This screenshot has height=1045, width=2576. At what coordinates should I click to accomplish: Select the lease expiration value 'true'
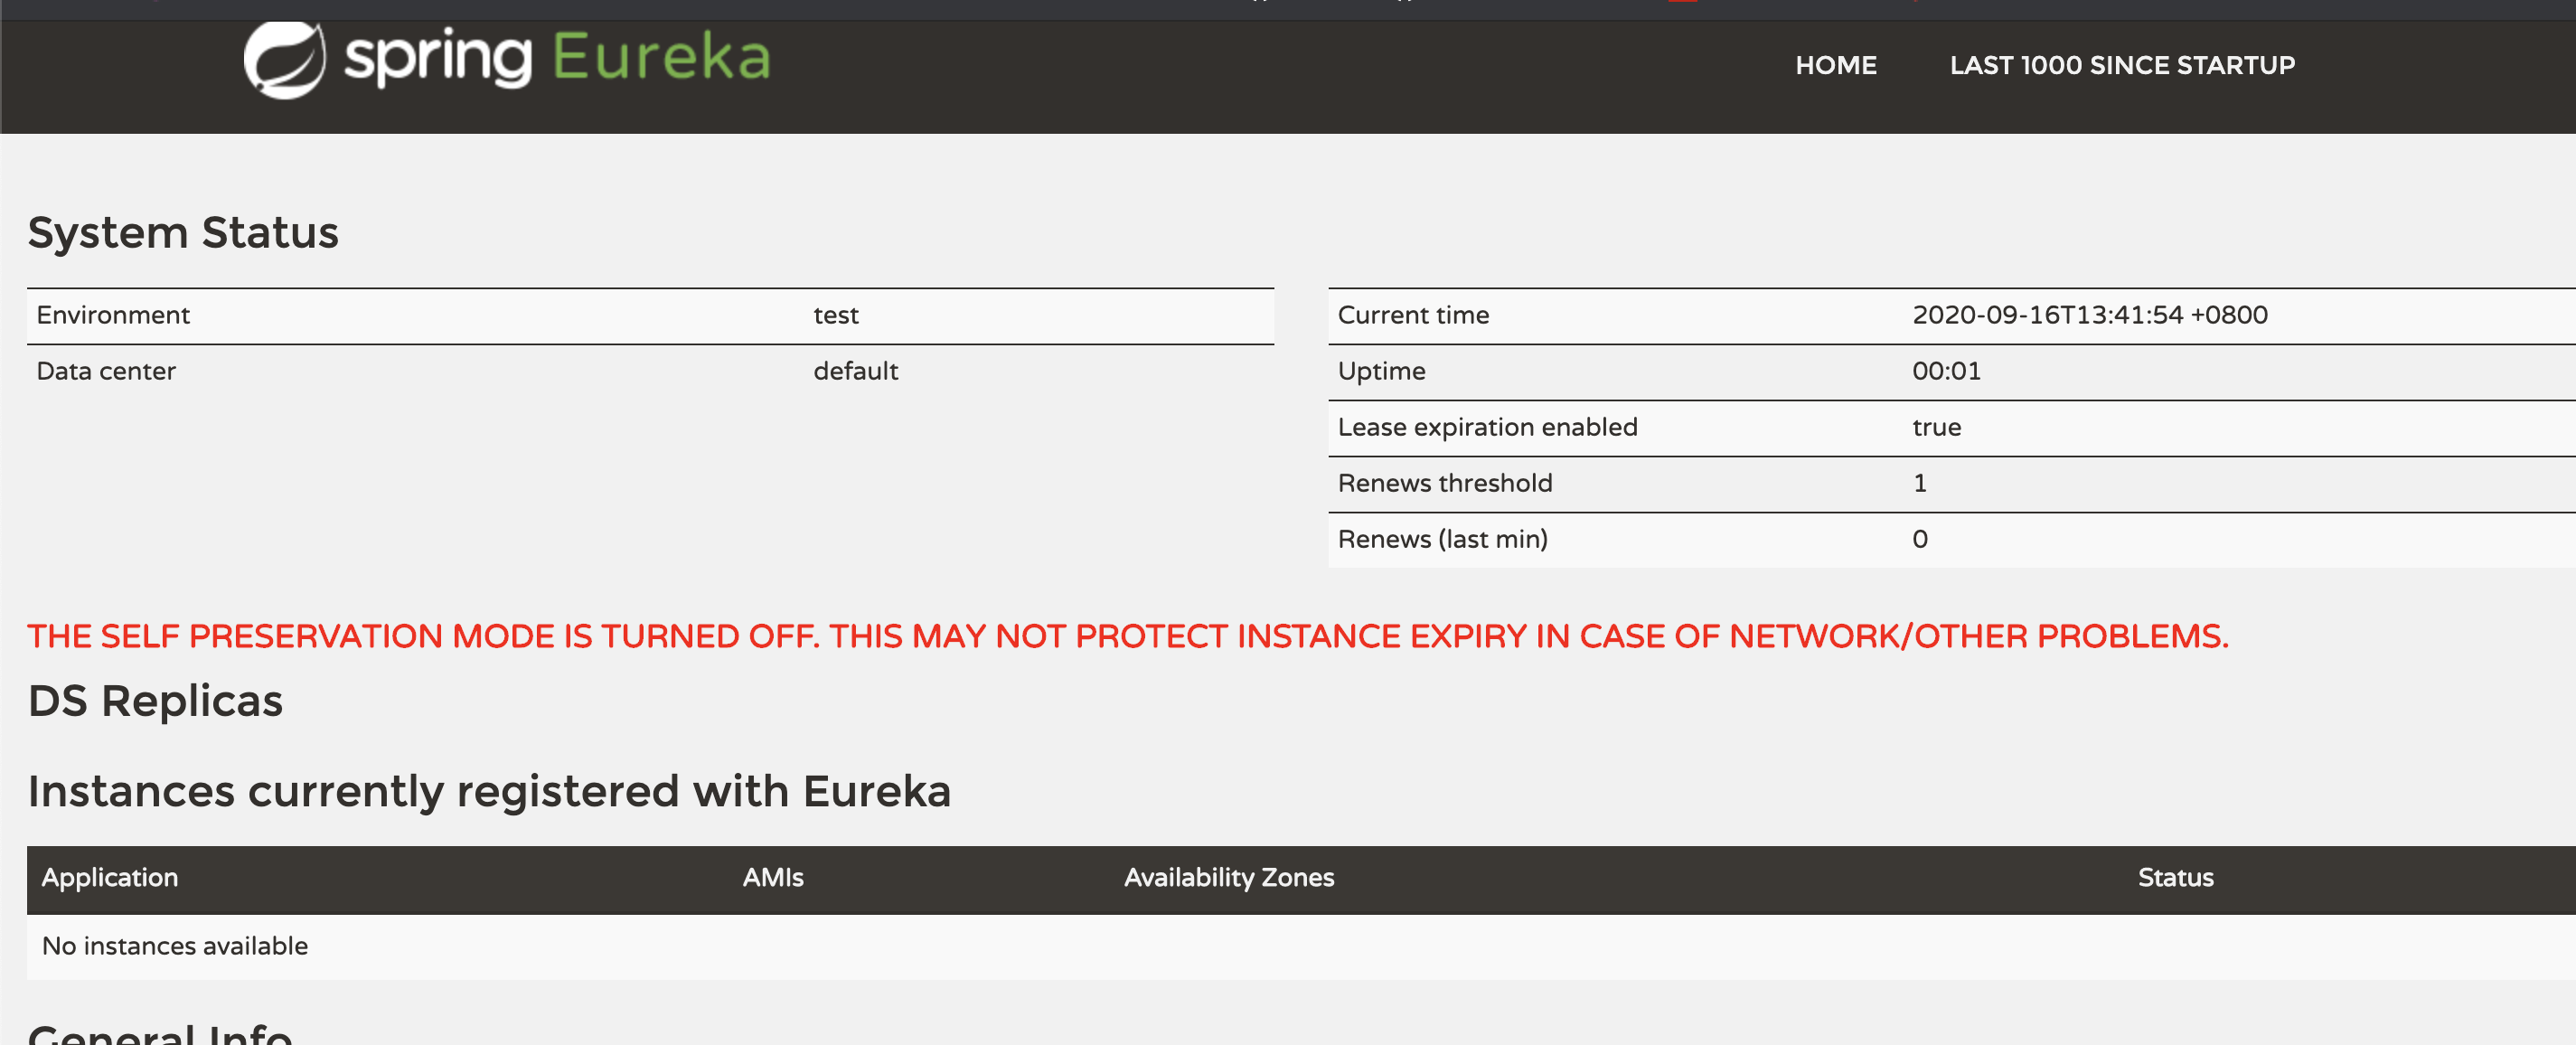[1936, 427]
